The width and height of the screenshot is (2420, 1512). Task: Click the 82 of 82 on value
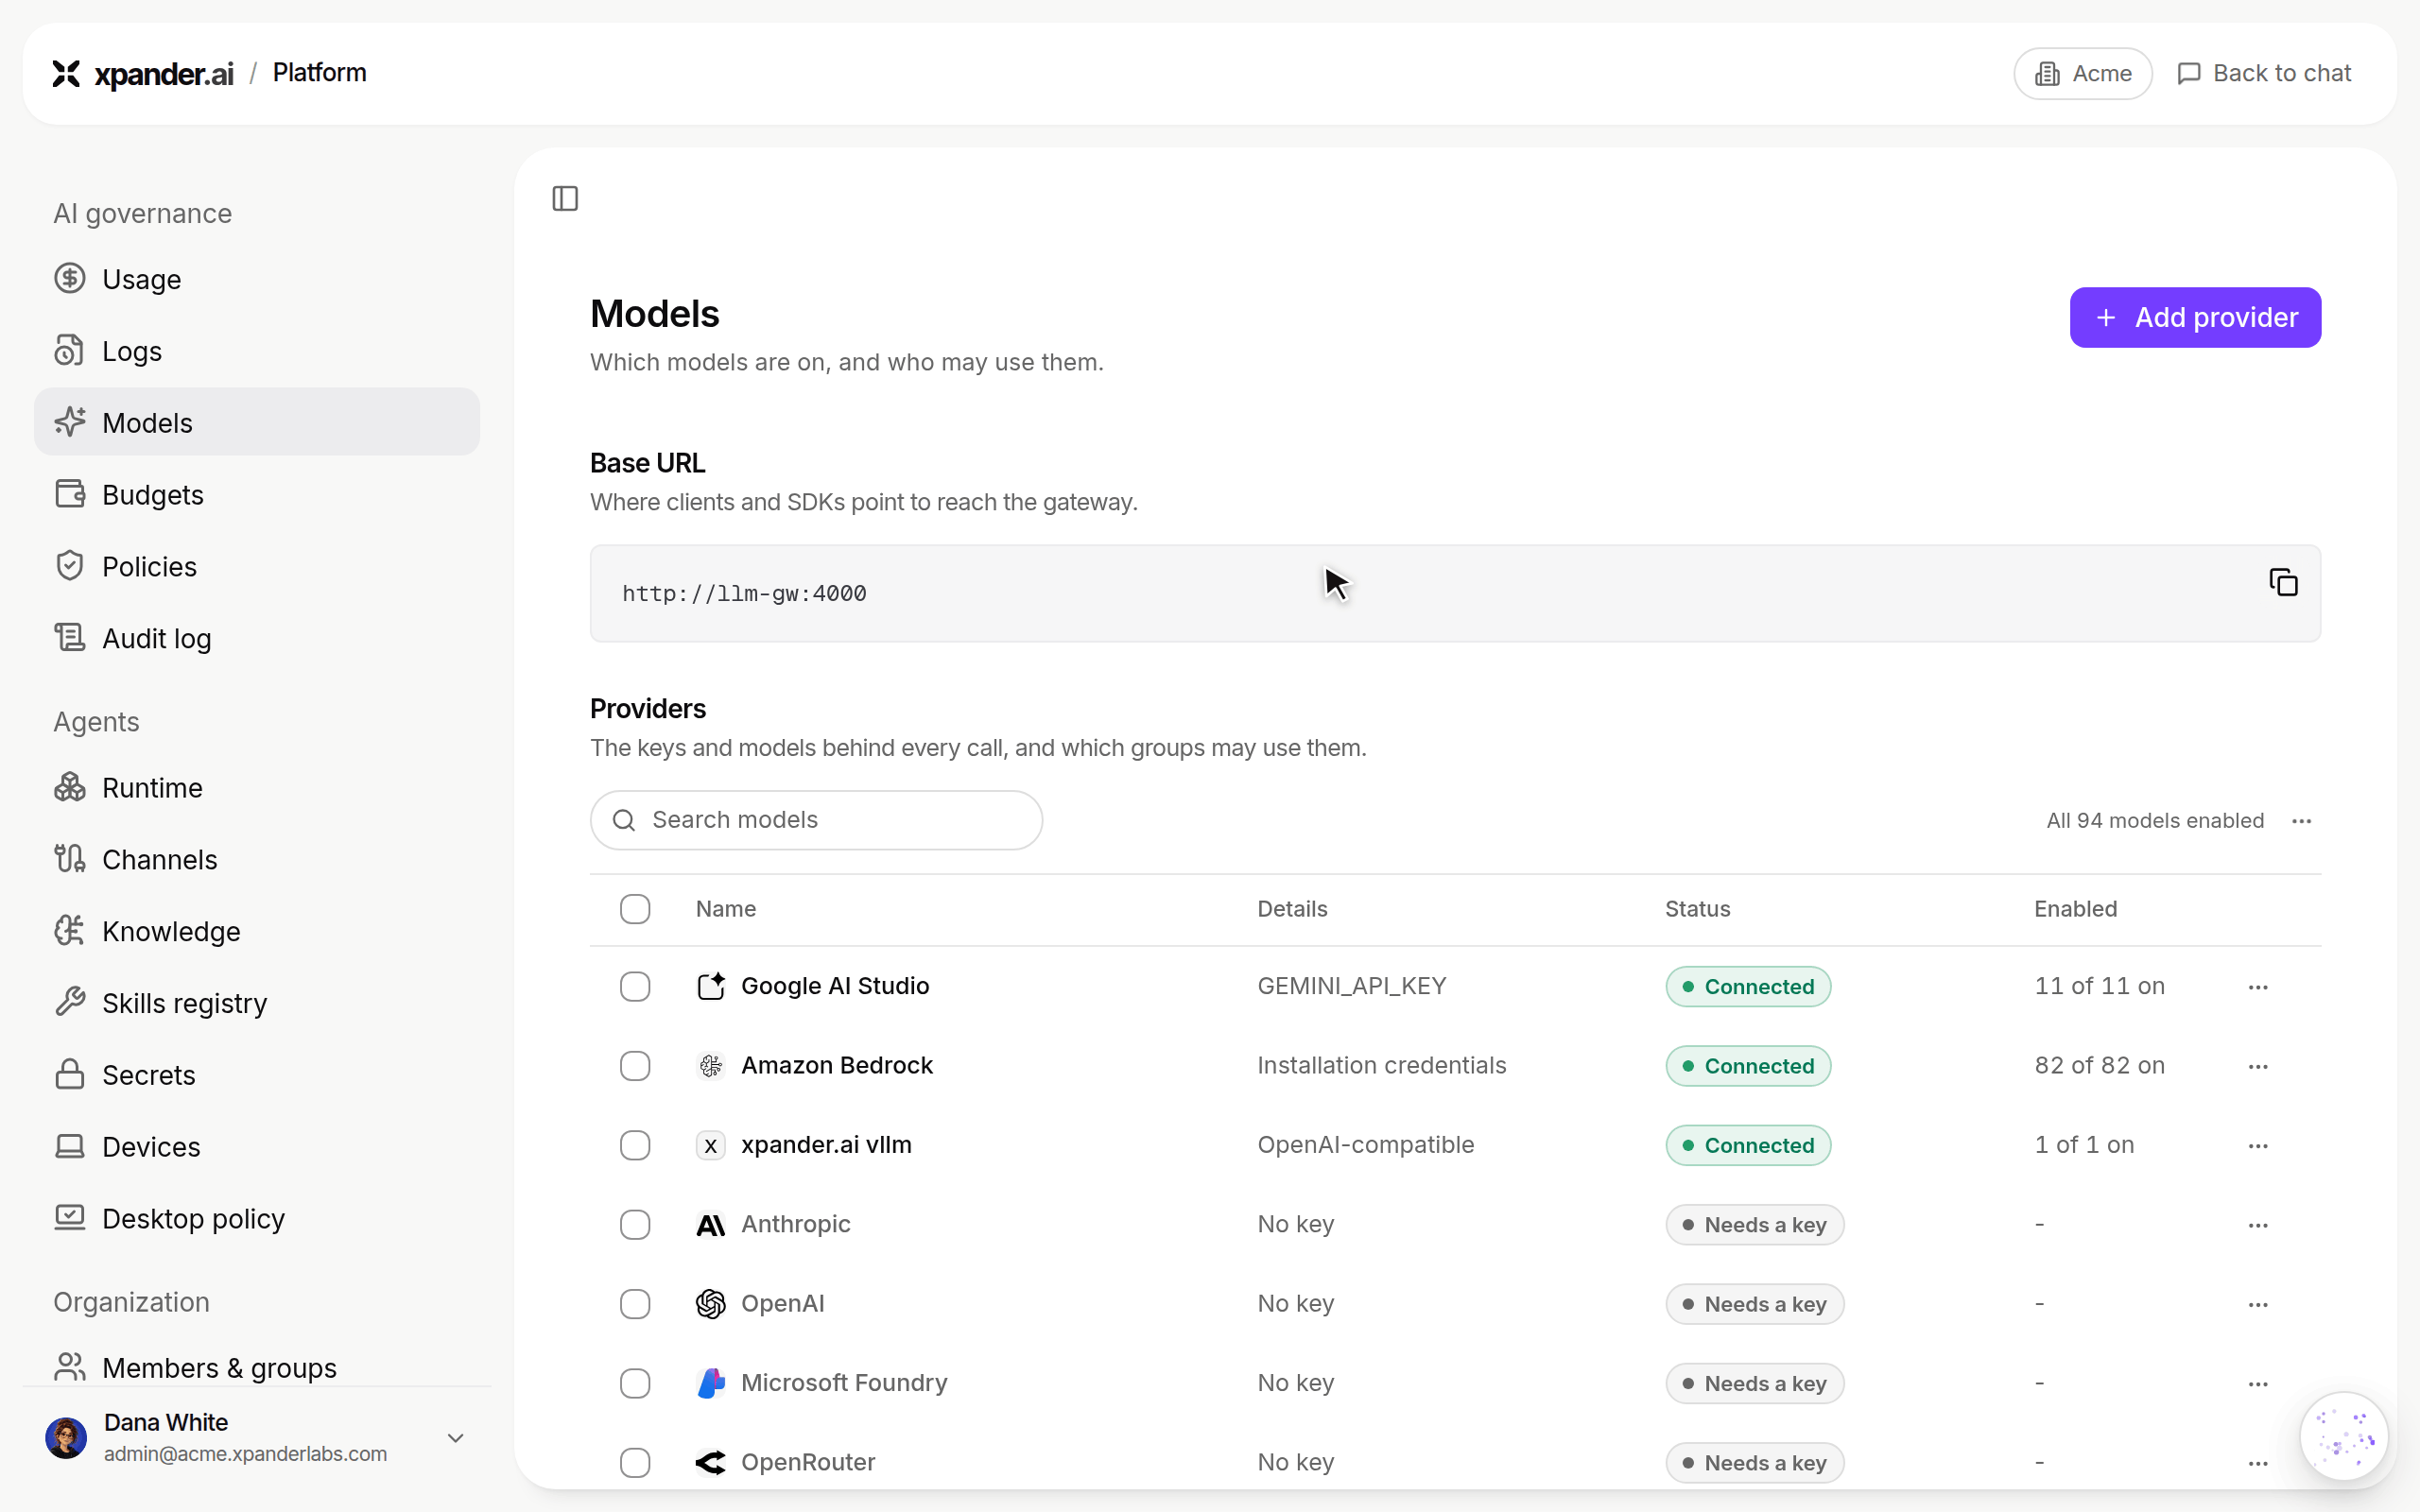pos(2099,1065)
